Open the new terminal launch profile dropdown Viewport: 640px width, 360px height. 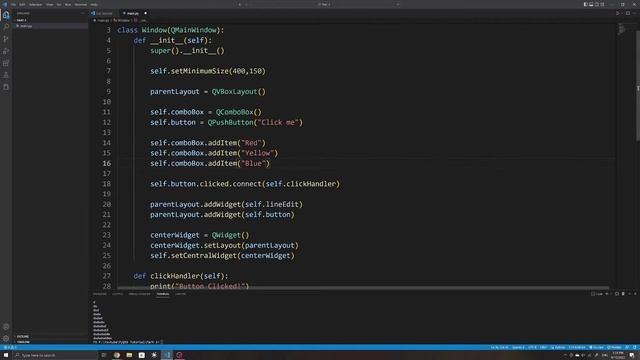coord(607,294)
